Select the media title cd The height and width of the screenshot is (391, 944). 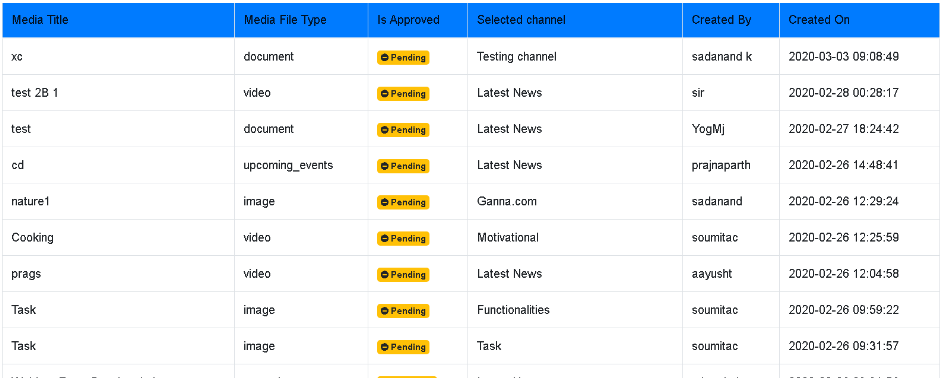coord(17,165)
